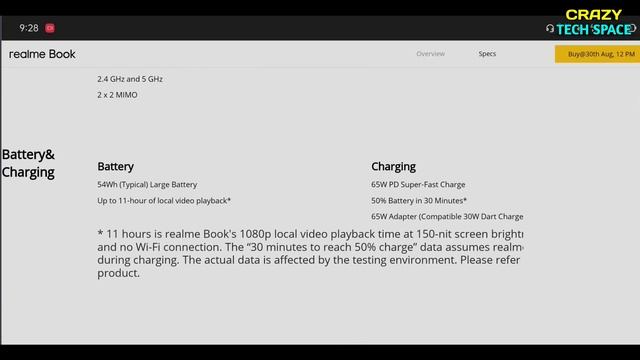Image resolution: width=640 pixels, height=360 pixels.
Task: Switch to the Overview tab
Action: click(430, 54)
